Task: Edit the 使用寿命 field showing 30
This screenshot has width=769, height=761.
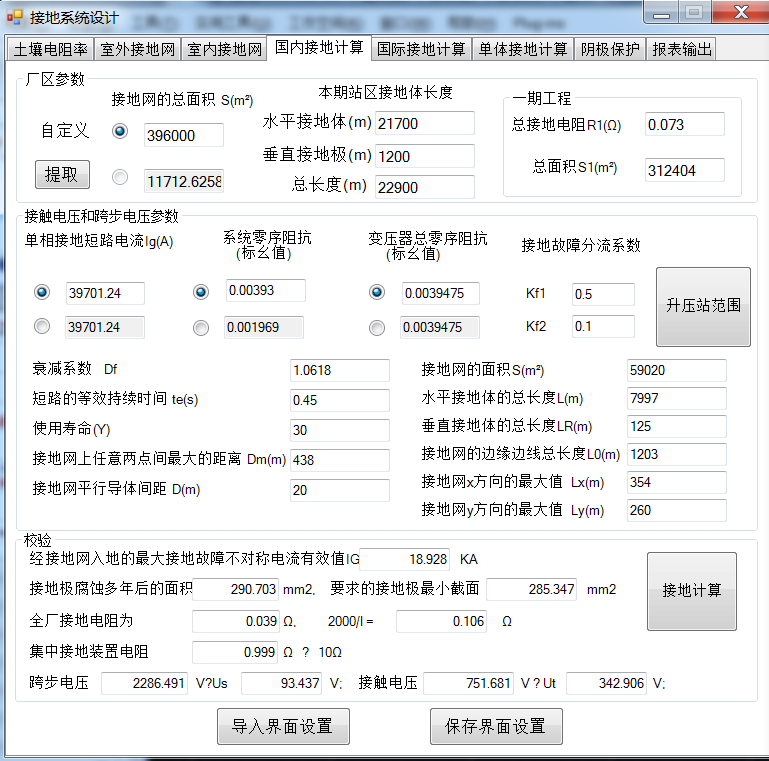Action: [340, 430]
